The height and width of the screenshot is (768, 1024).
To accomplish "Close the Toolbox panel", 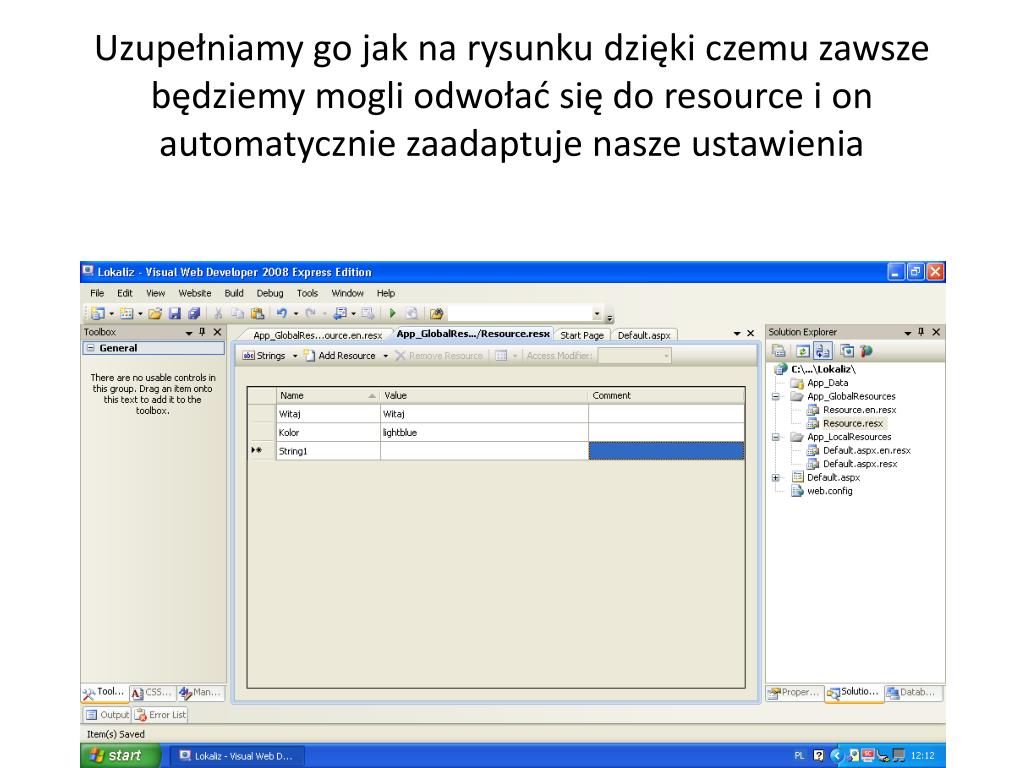I will (217, 332).
